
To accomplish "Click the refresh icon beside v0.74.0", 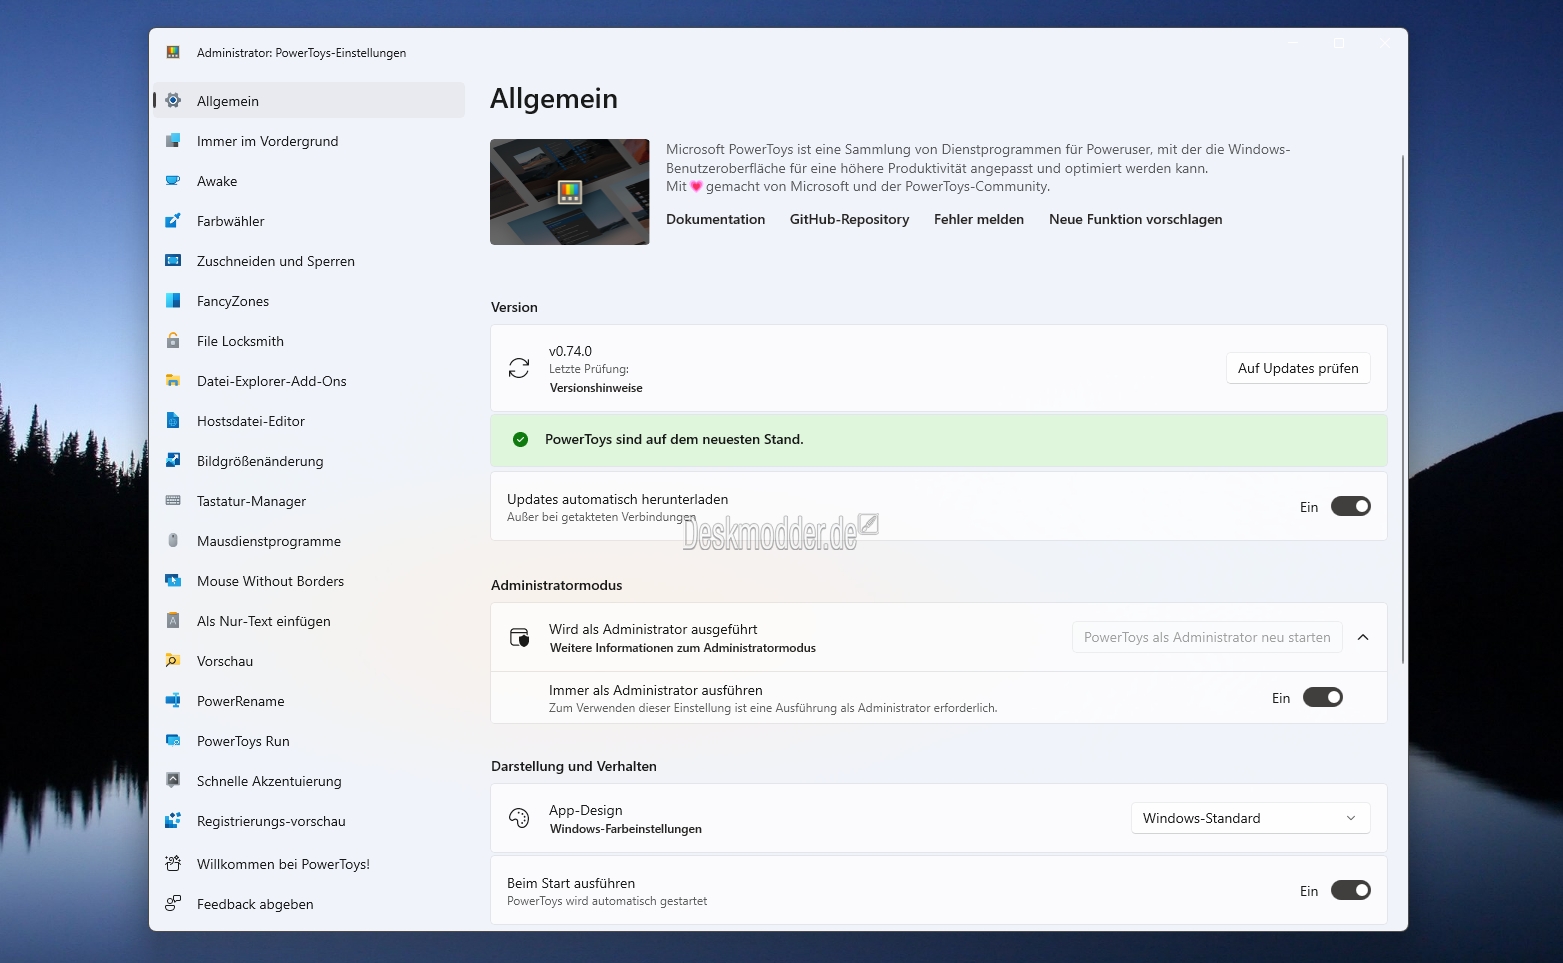I will pos(519,368).
